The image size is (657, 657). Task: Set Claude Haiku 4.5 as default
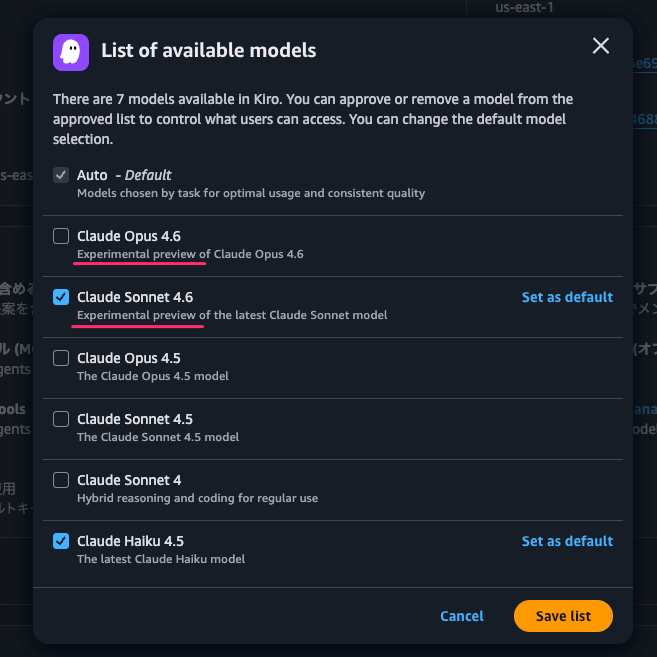coord(567,541)
